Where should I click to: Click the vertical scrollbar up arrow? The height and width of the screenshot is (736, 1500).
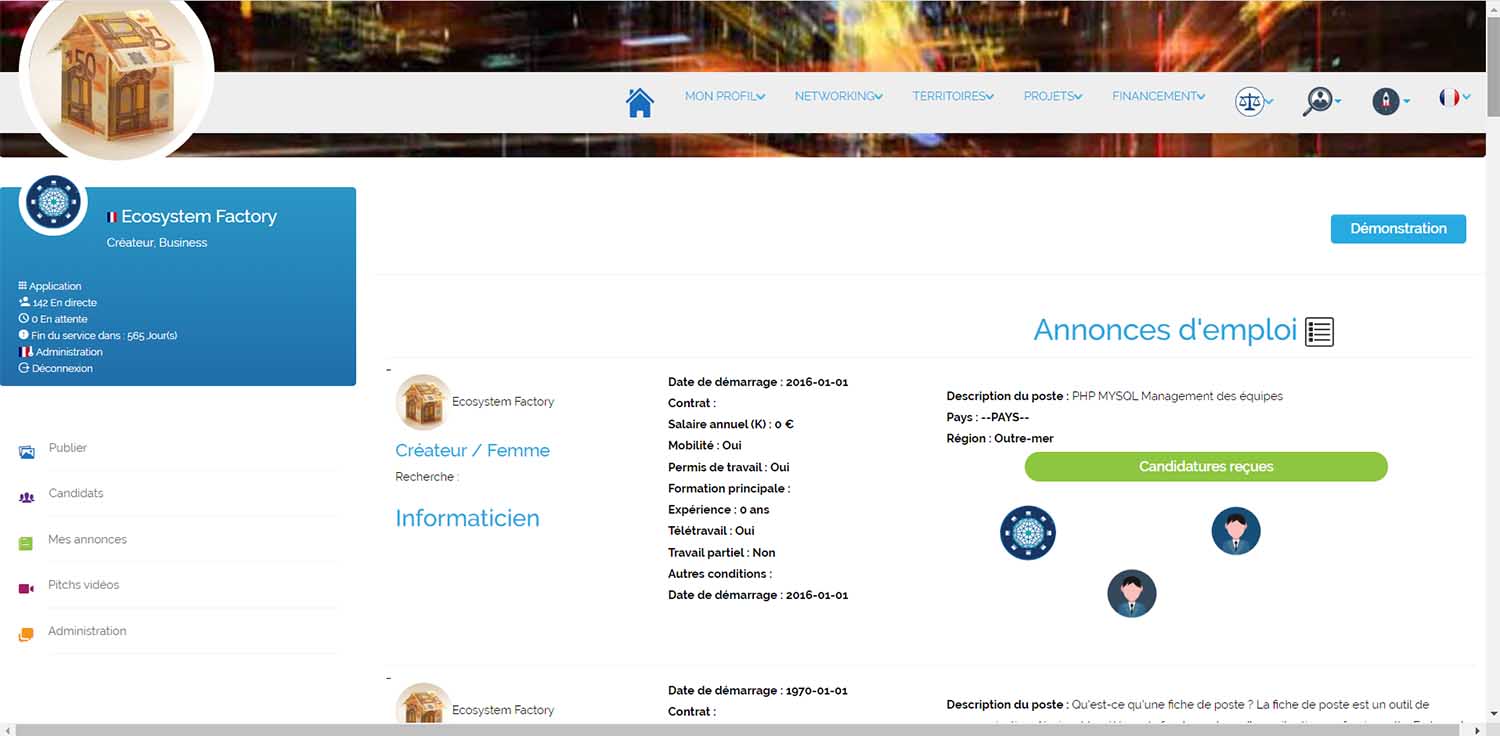point(1492,6)
